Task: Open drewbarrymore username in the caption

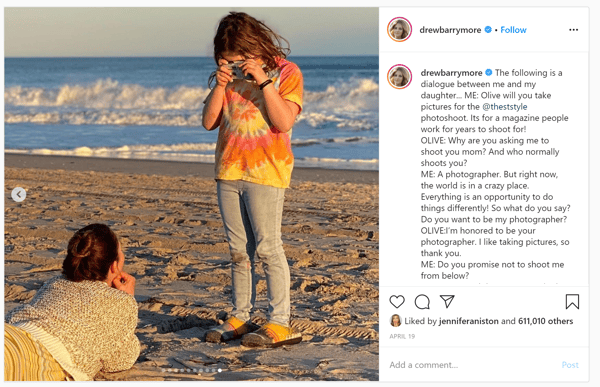Action: click(x=451, y=73)
